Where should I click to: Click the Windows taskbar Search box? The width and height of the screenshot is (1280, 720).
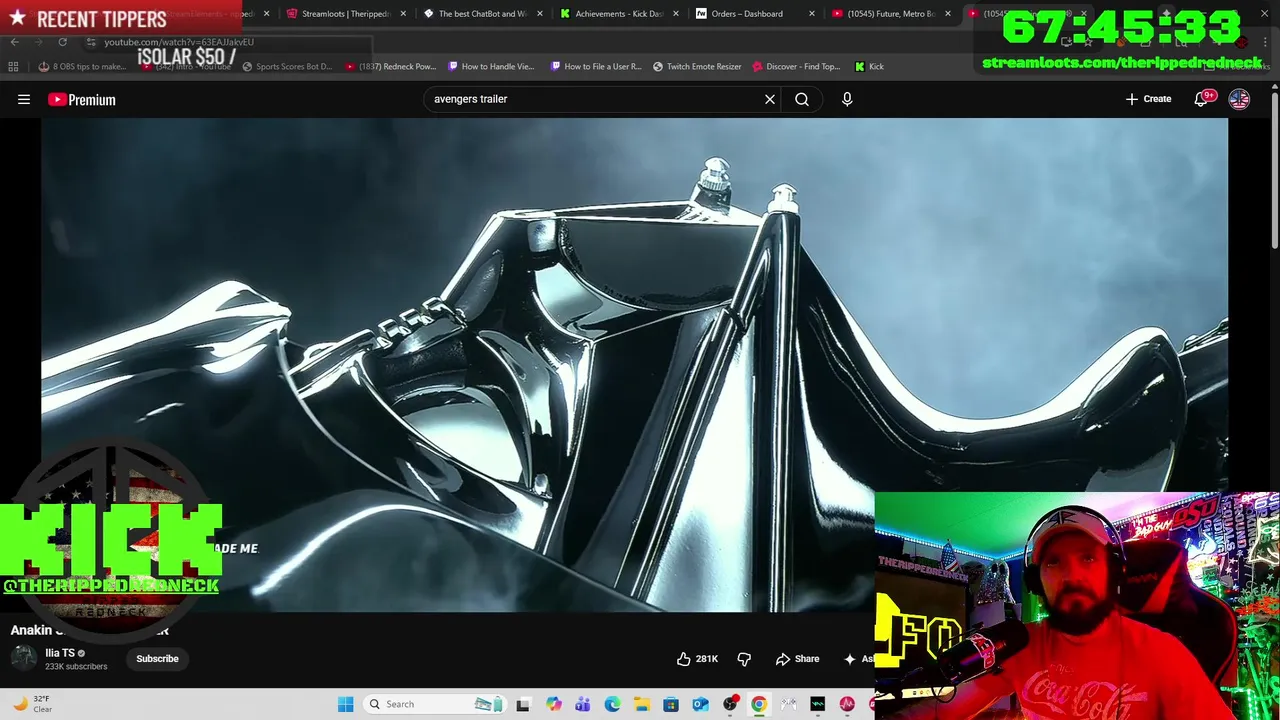point(433,704)
